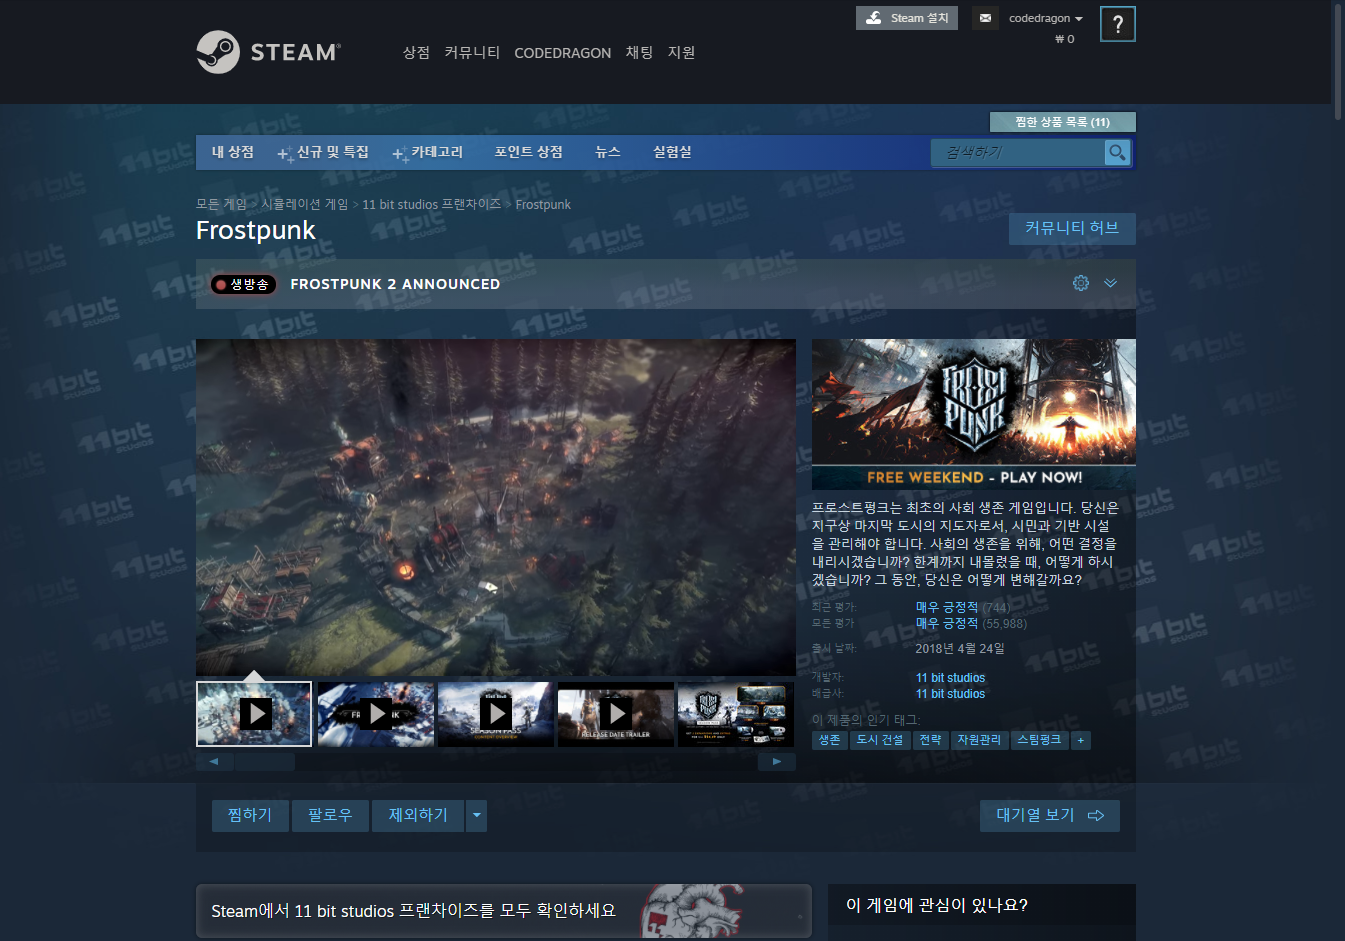Open the 11 bit studios franchise banner
This screenshot has height=941, width=1345.
[504, 911]
